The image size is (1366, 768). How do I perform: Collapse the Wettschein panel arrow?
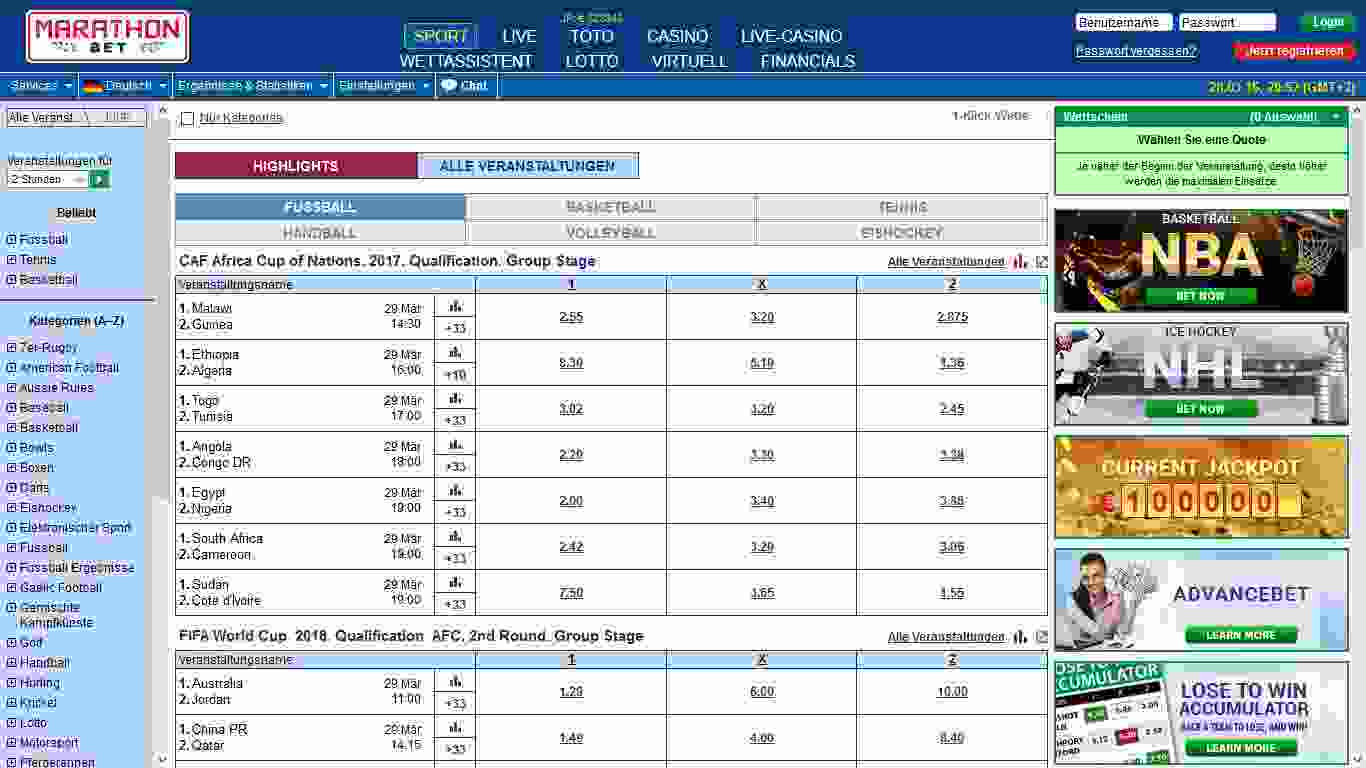pos(1336,117)
